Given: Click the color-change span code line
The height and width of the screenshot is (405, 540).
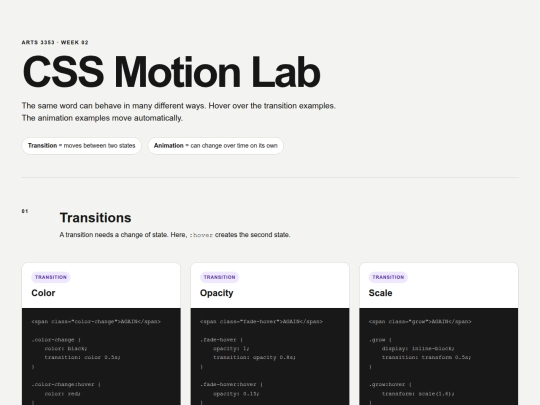Looking at the screenshot, I should click(x=96, y=322).
